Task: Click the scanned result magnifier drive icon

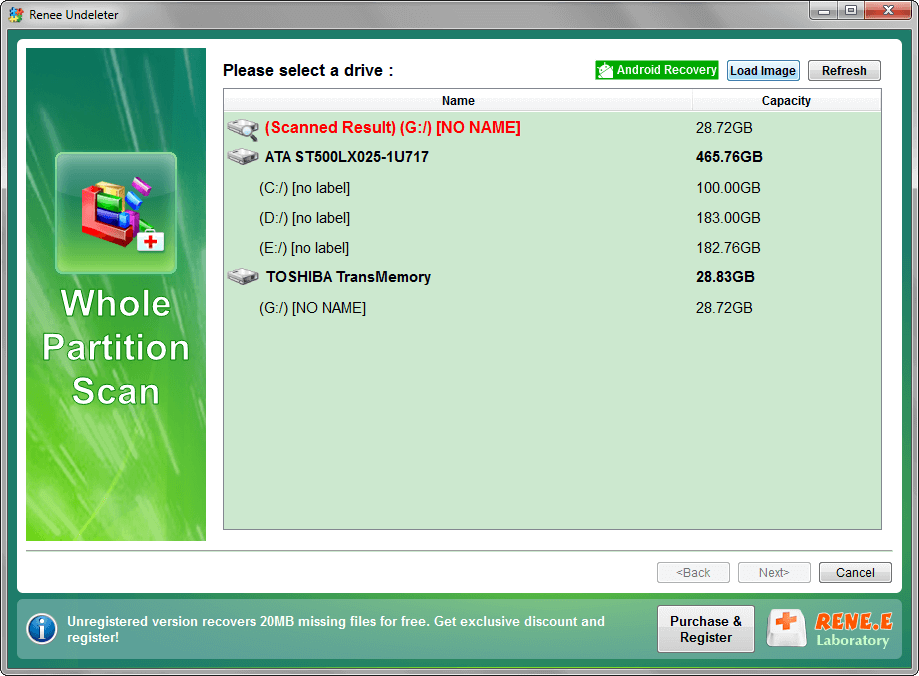Action: (x=243, y=129)
